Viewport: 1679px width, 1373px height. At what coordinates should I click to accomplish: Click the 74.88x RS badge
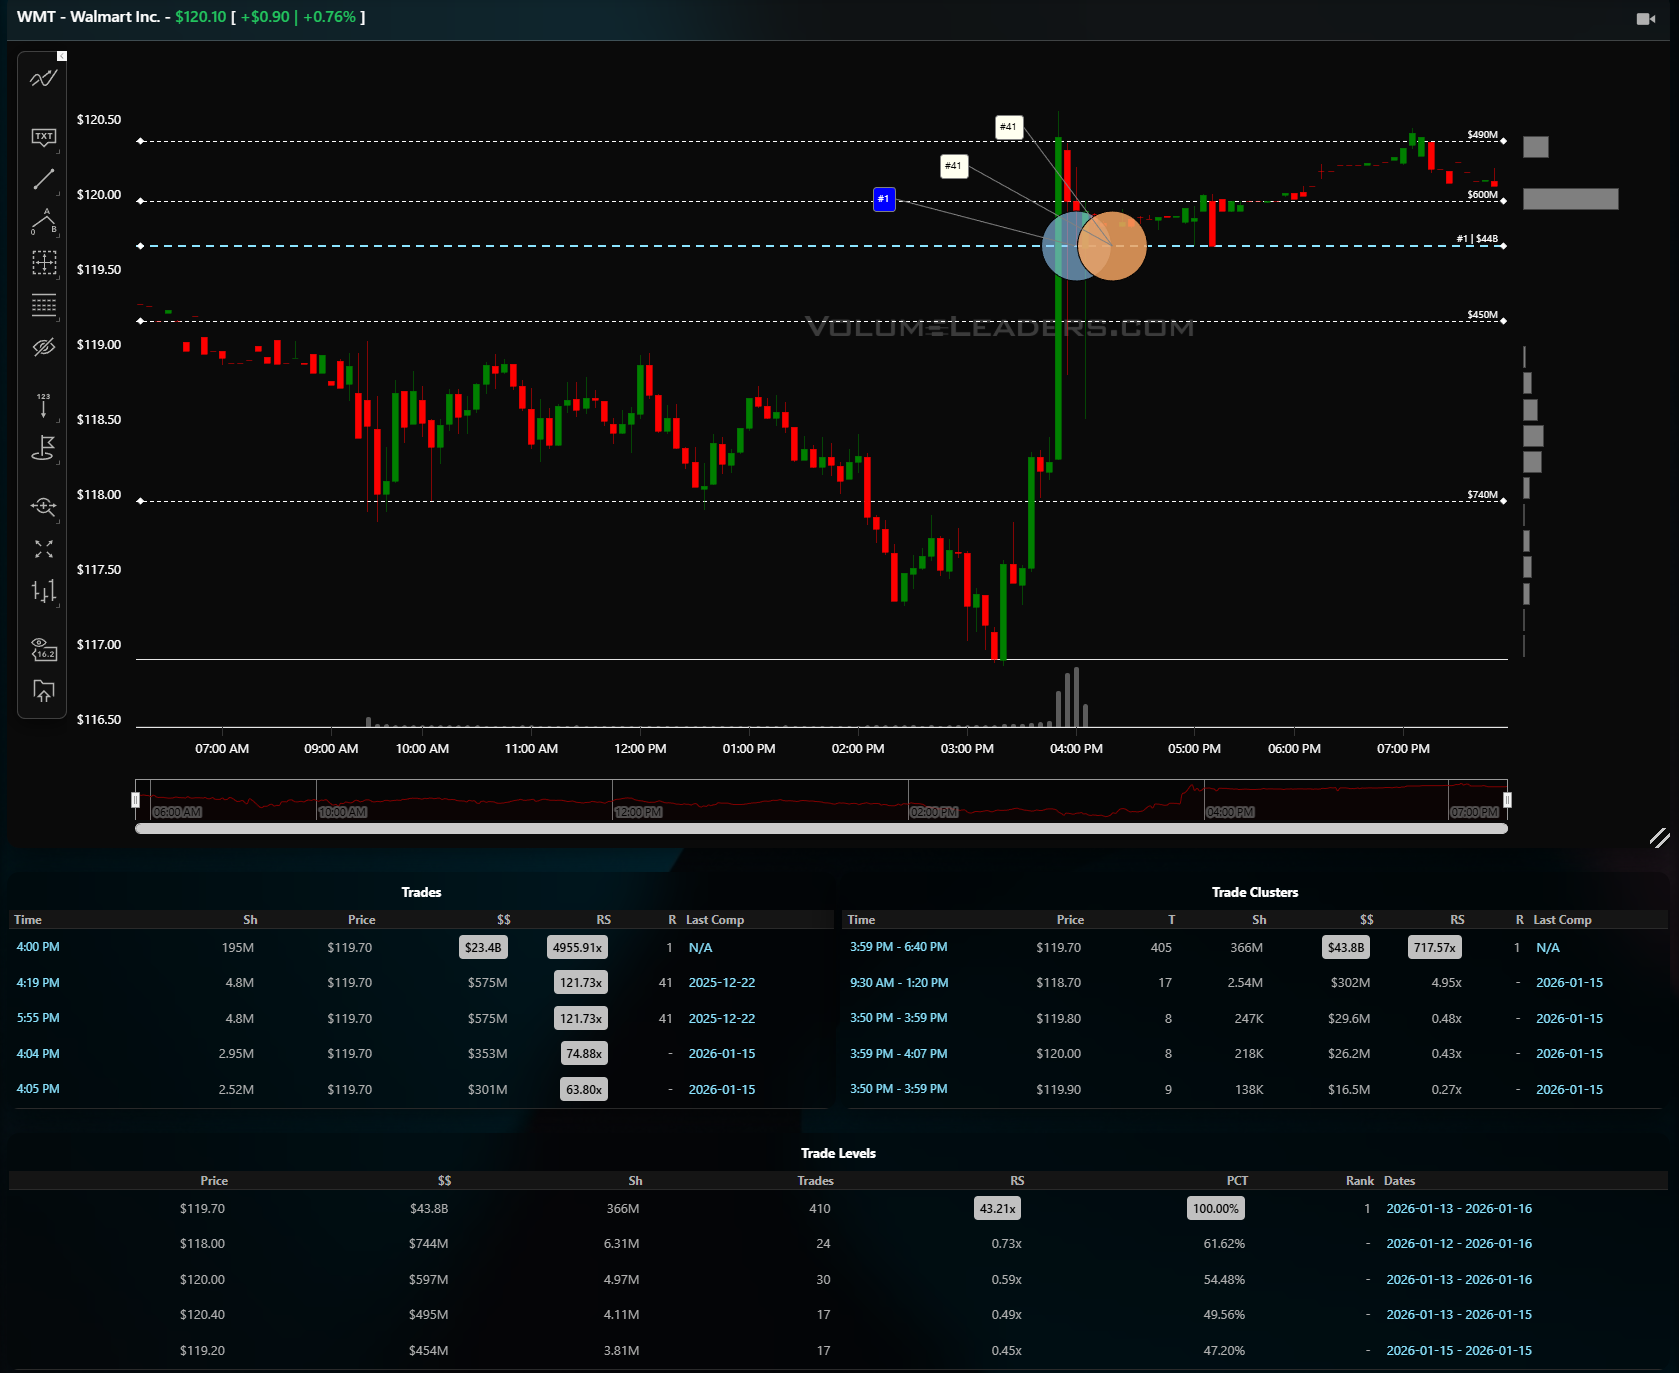pos(584,1054)
